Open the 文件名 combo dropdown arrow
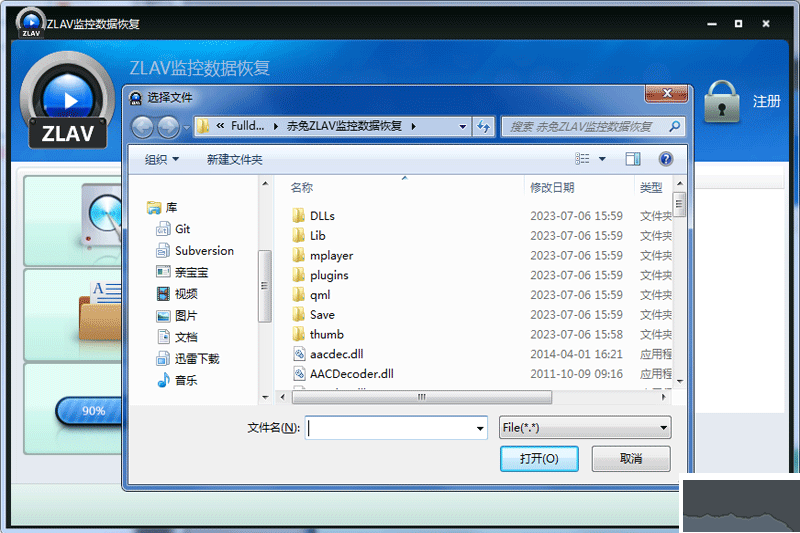 [x=480, y=428]
